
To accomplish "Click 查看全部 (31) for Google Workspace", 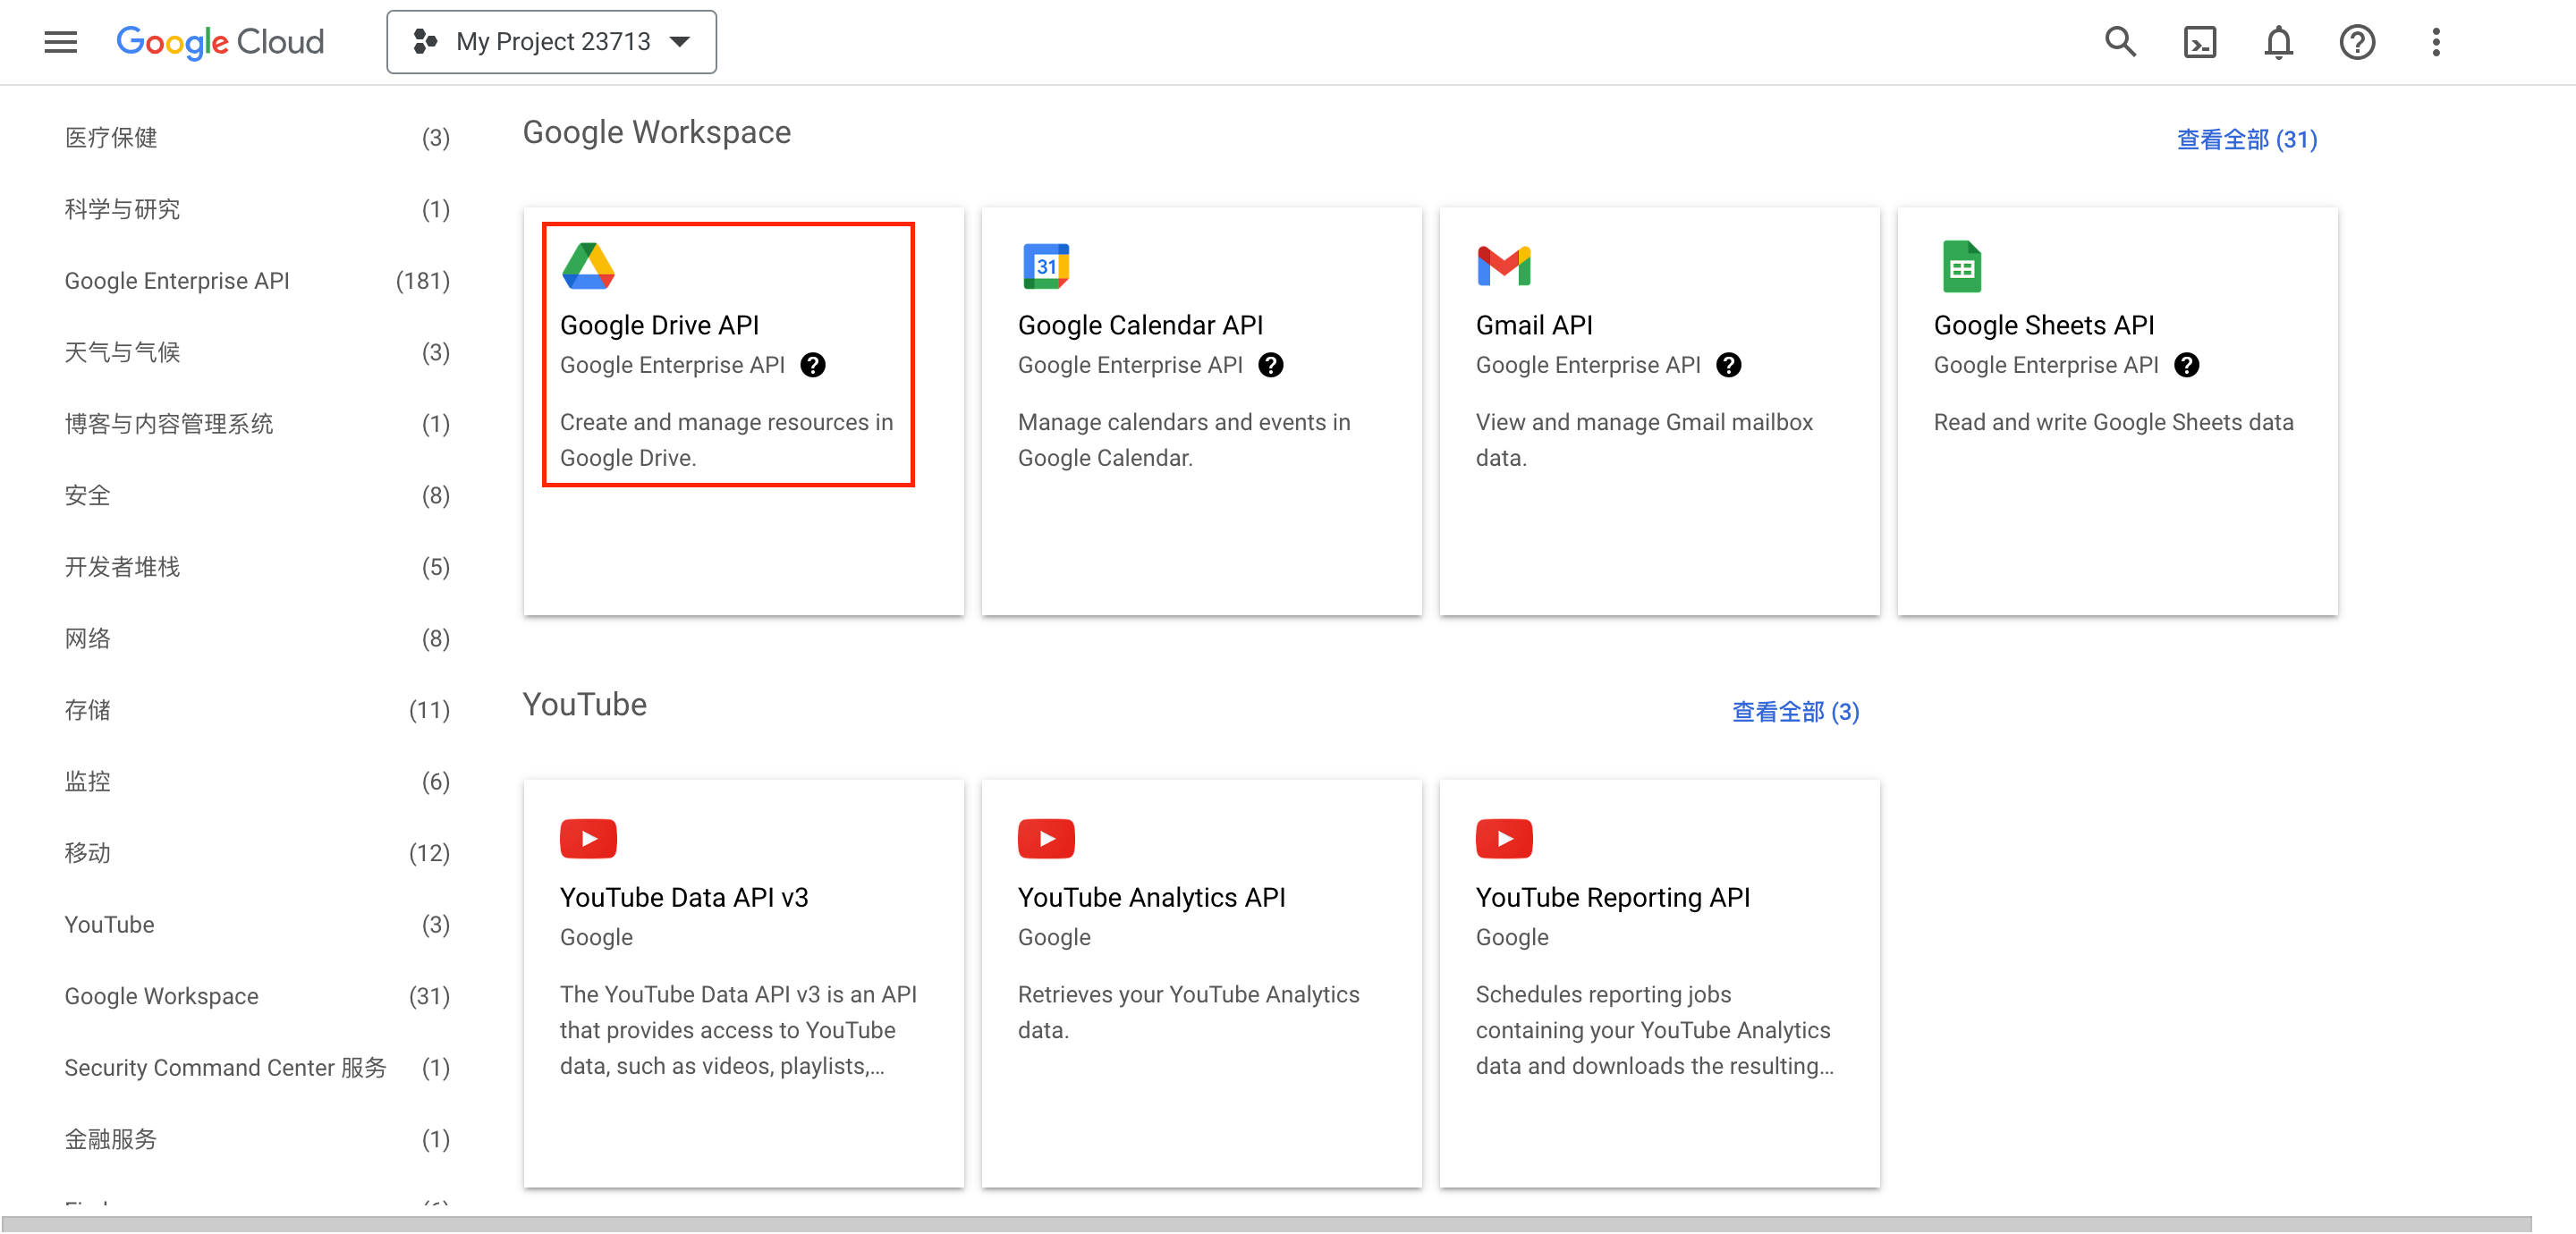I will (x=2247, y=139).
